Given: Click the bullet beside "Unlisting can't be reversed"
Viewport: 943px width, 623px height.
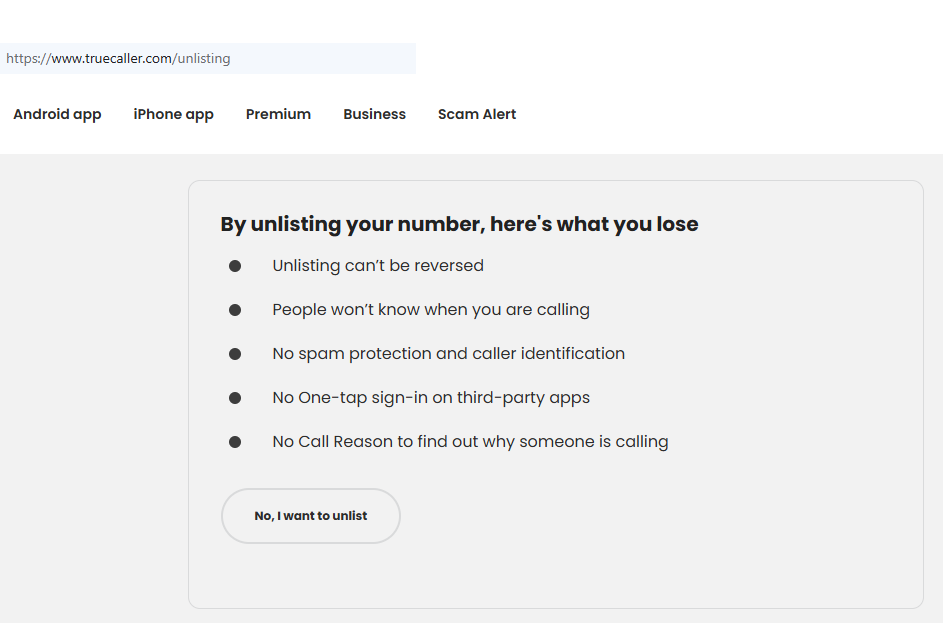Looking at the screenshot, I should 235,266.
